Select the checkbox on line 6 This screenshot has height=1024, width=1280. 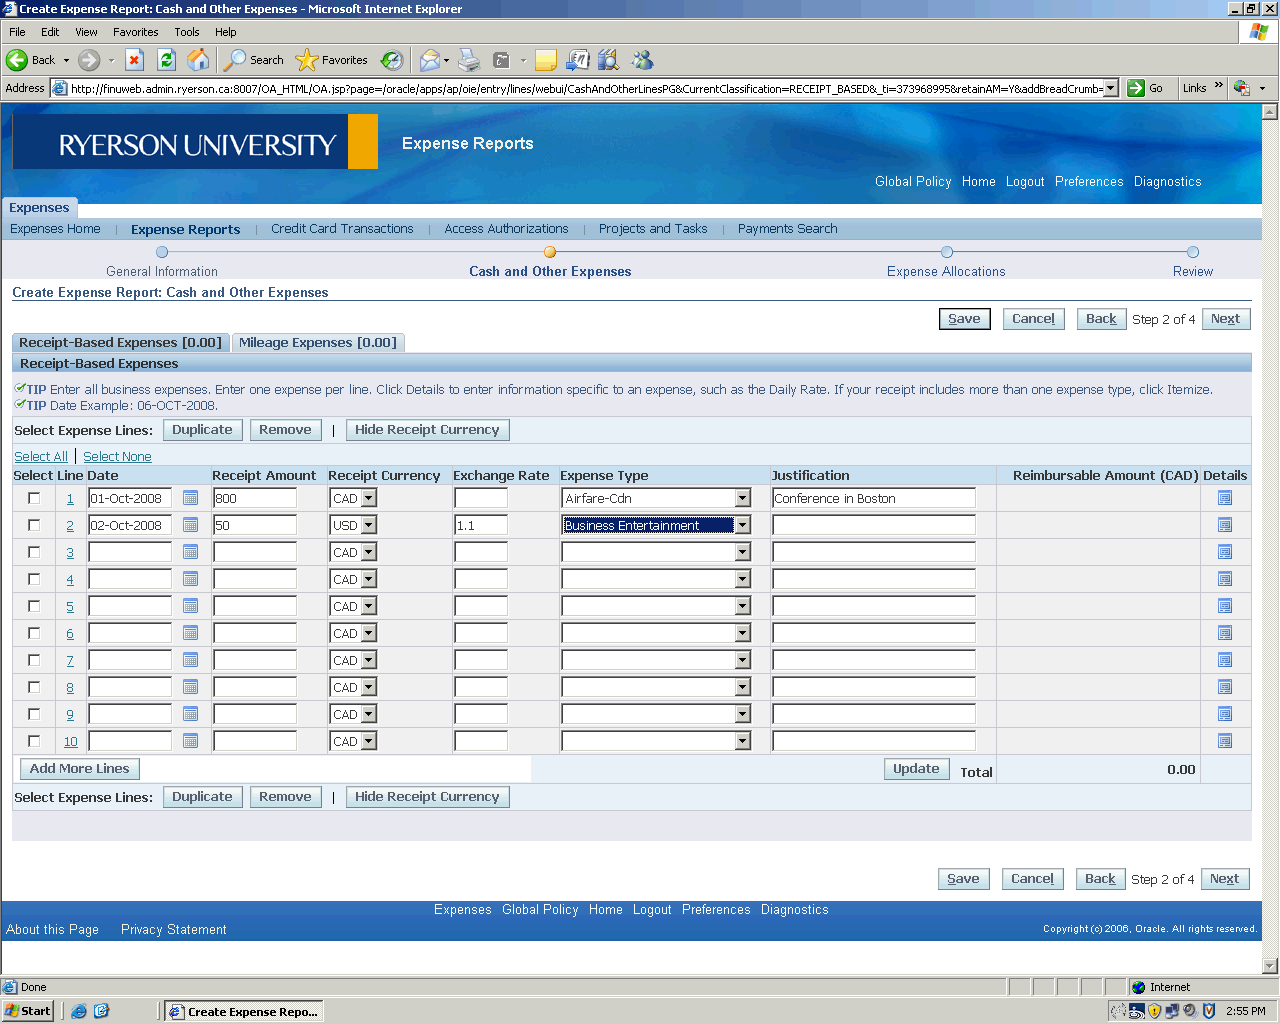click(x=34, y=633)
